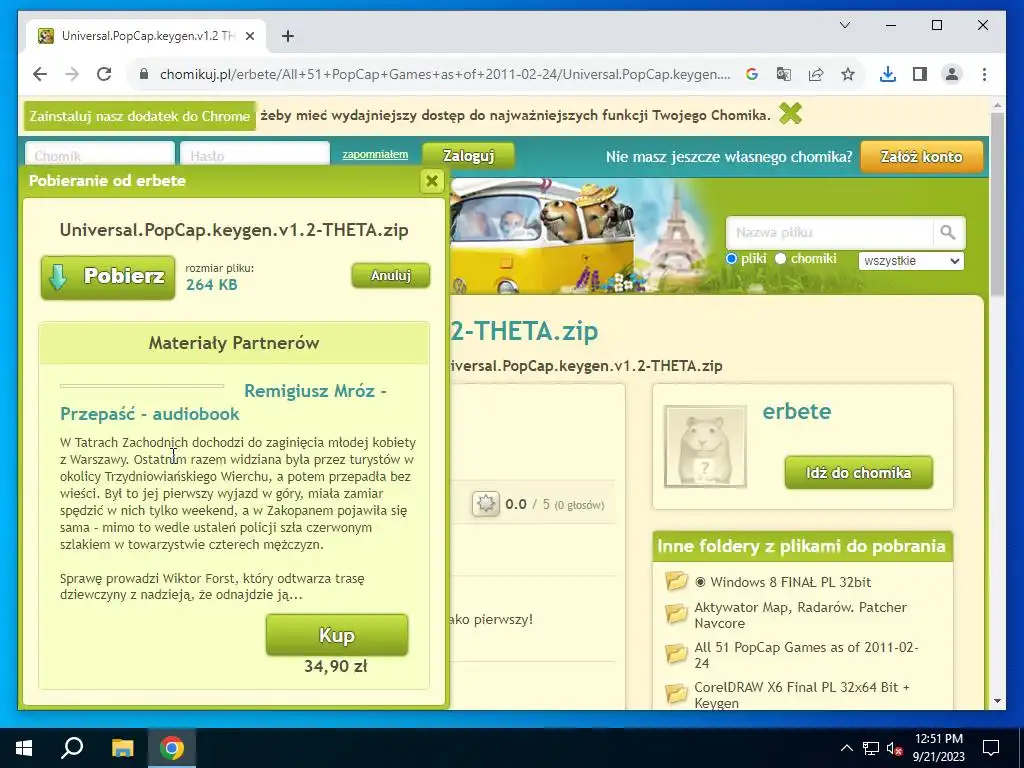This screenshot has height=768, width=1024.
Task: Click the page vertical scrollbar thumb
Action: 997,202
